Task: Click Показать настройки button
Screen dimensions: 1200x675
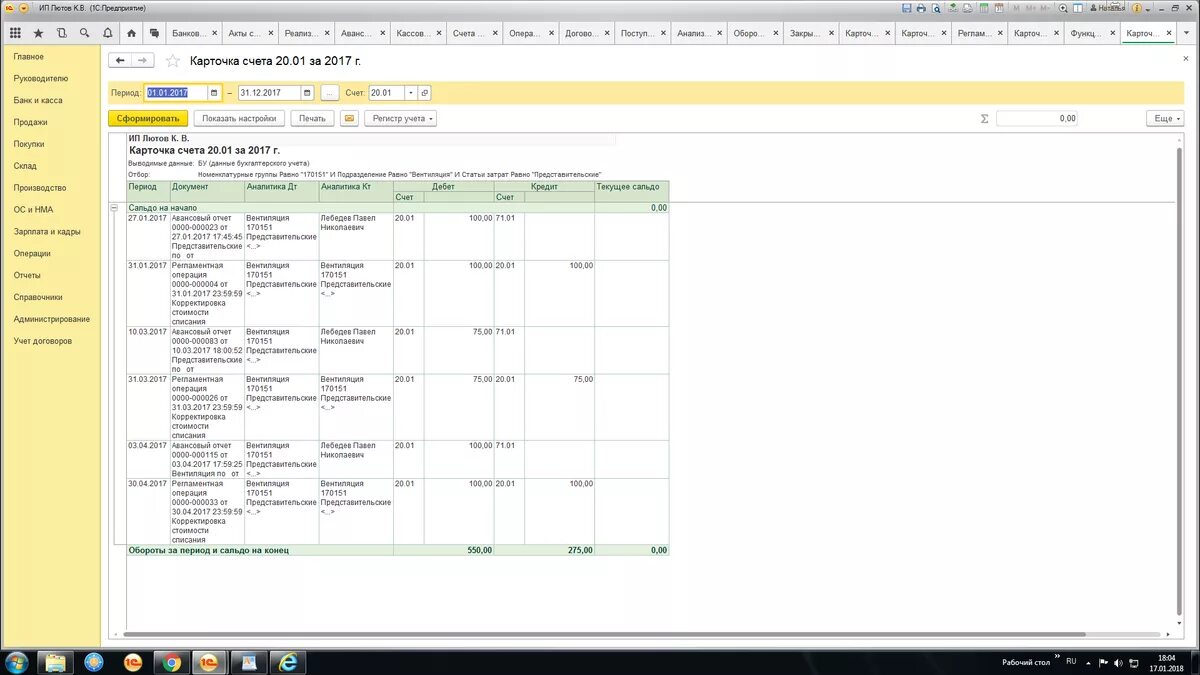Action: point(238,118)
